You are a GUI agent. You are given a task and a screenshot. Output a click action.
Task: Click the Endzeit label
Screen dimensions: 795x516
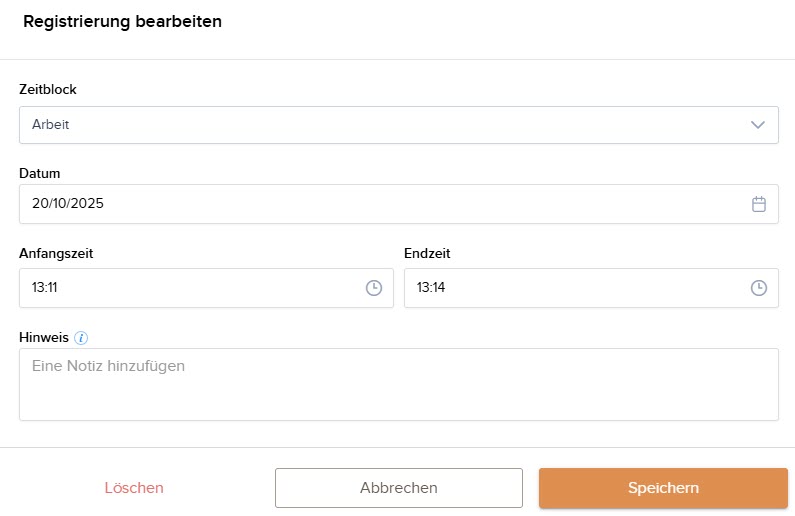point(427,254)
